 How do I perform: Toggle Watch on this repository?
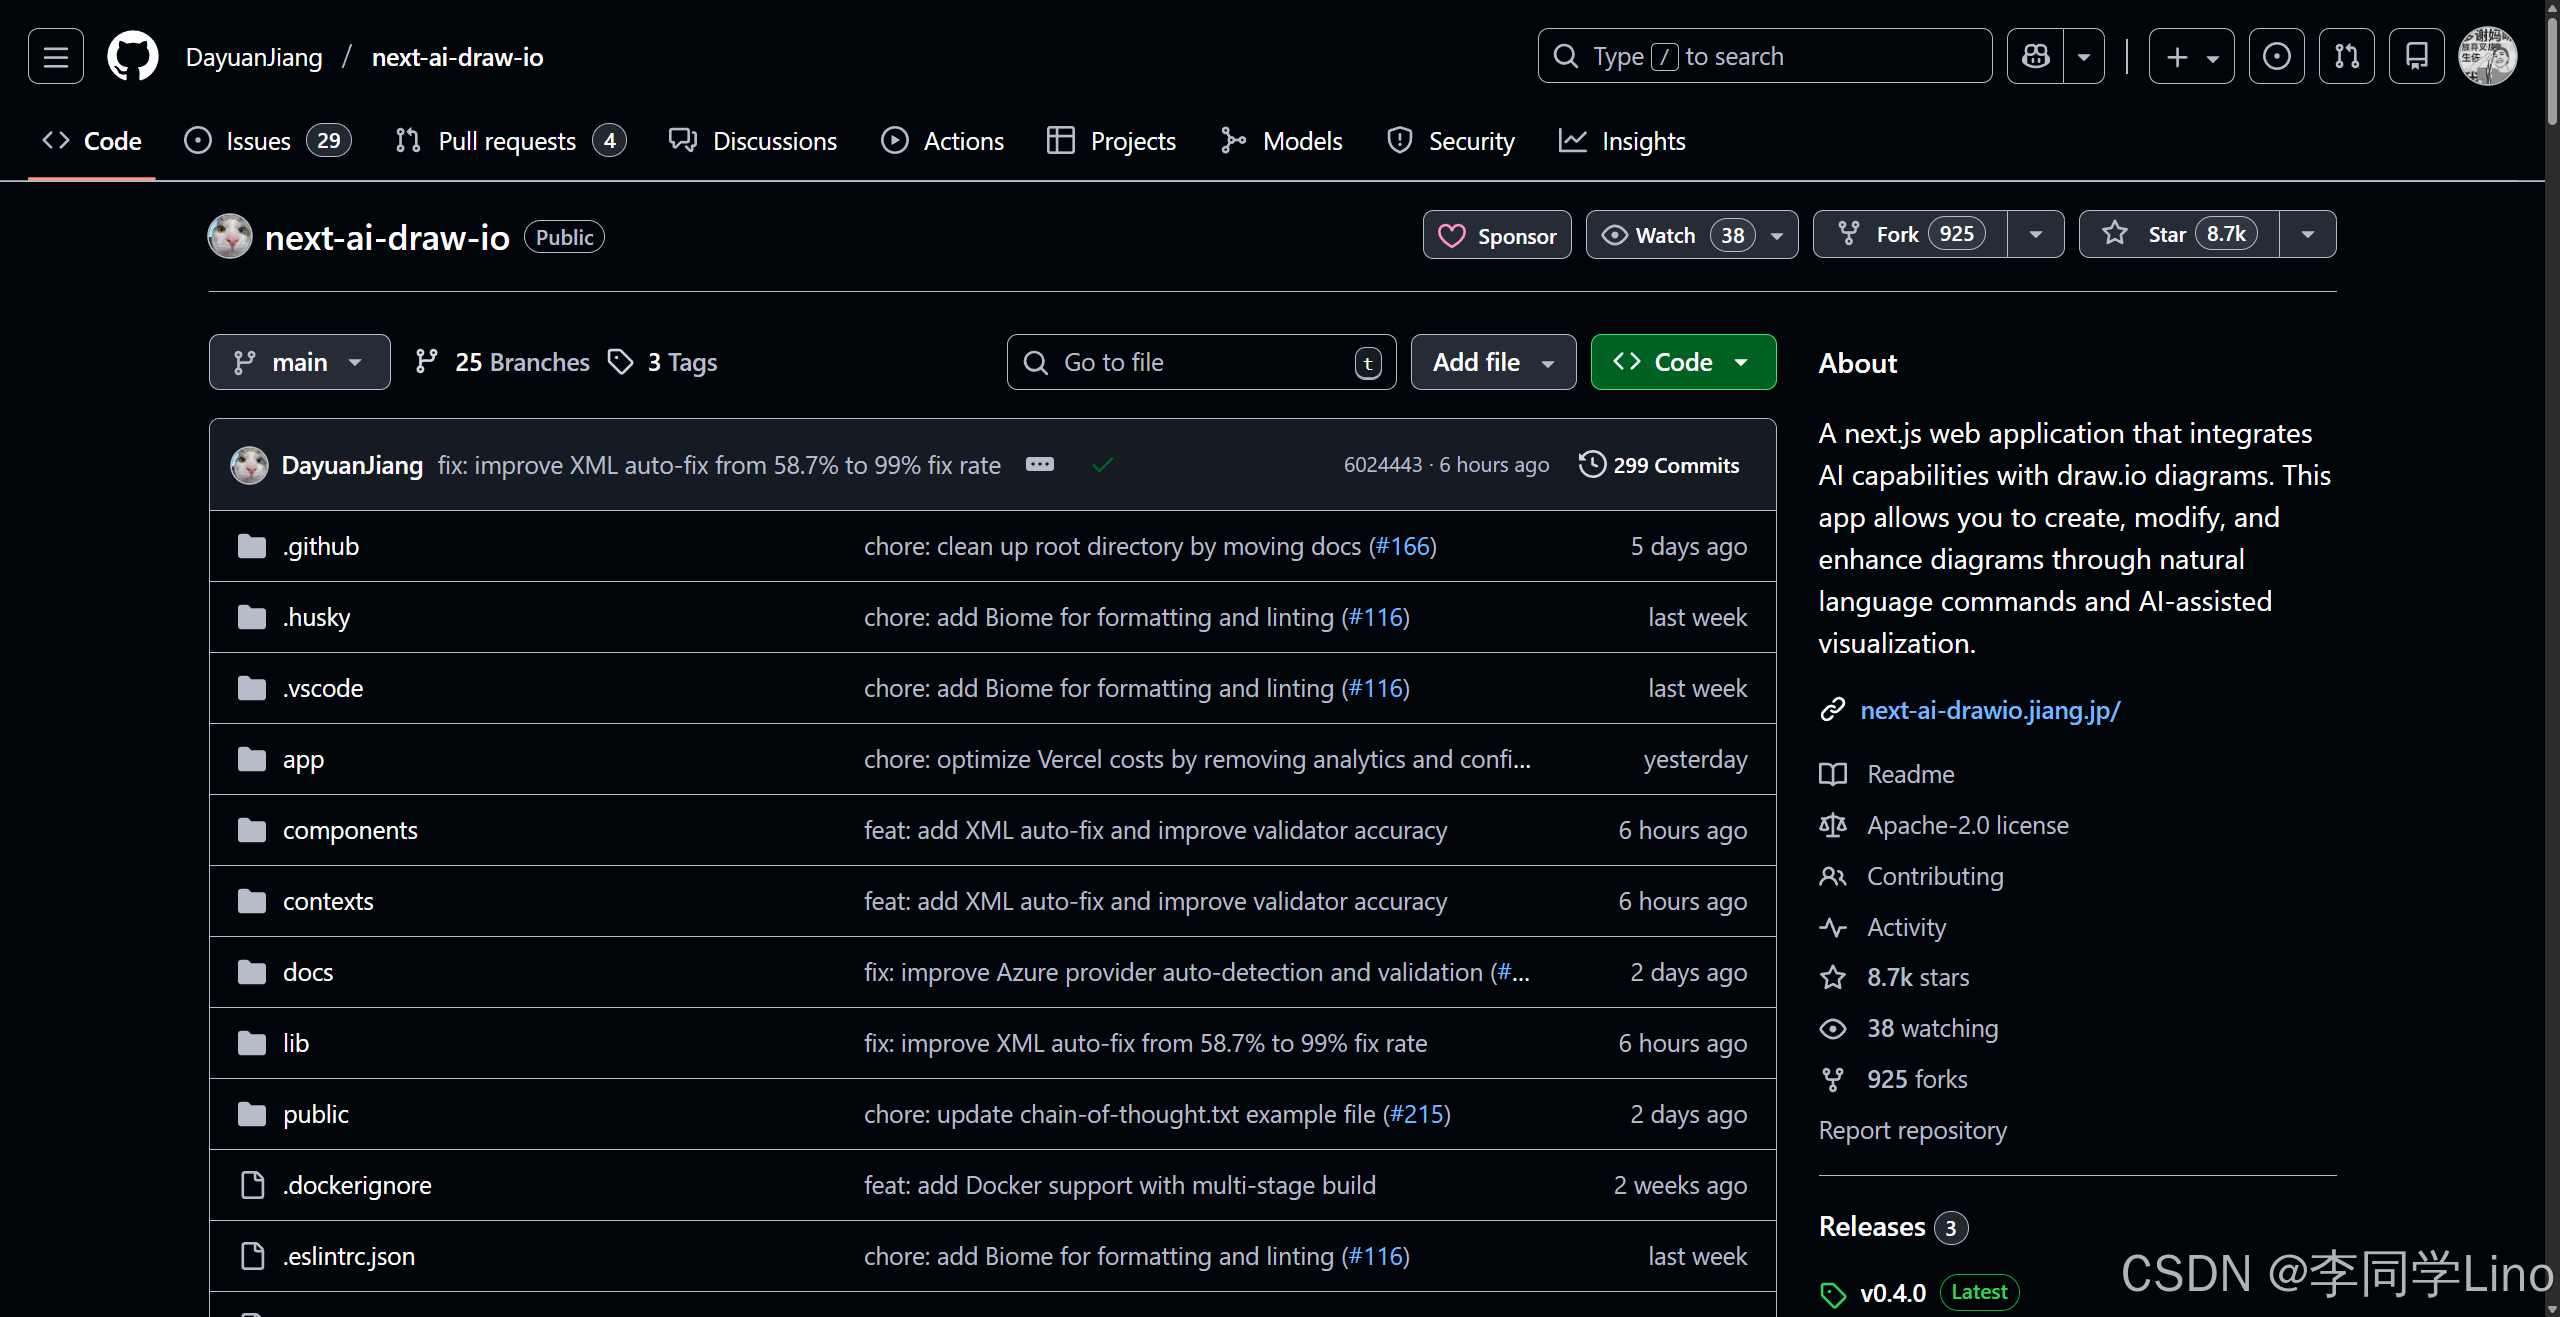[x=1666, y=235]
